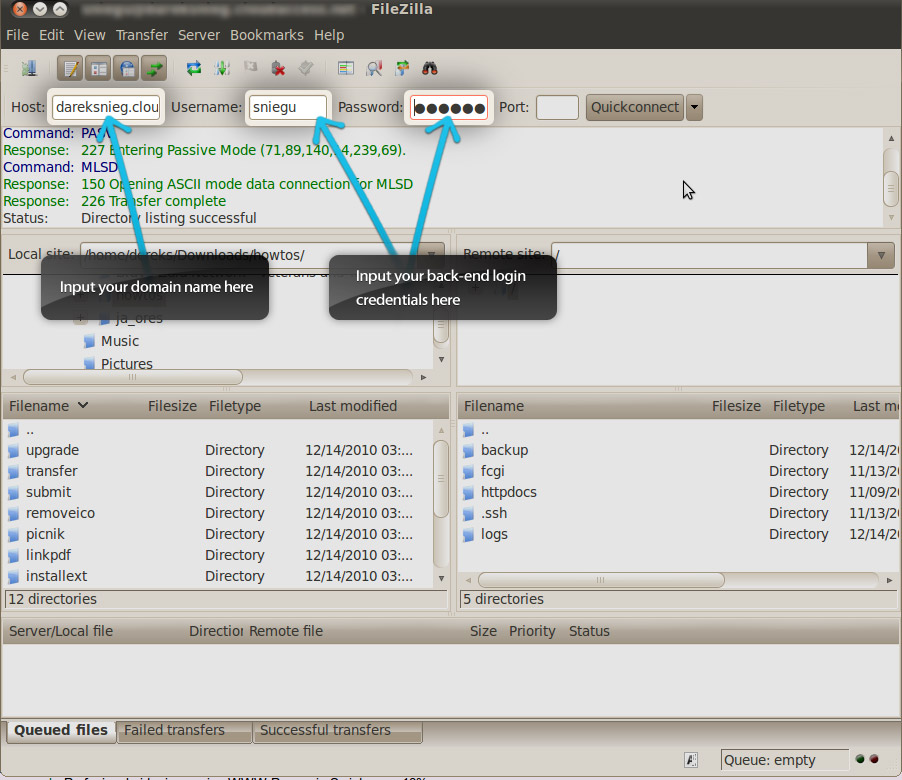Toggle message log display button
Screen dimensions: 902x780
coord(71,68)
